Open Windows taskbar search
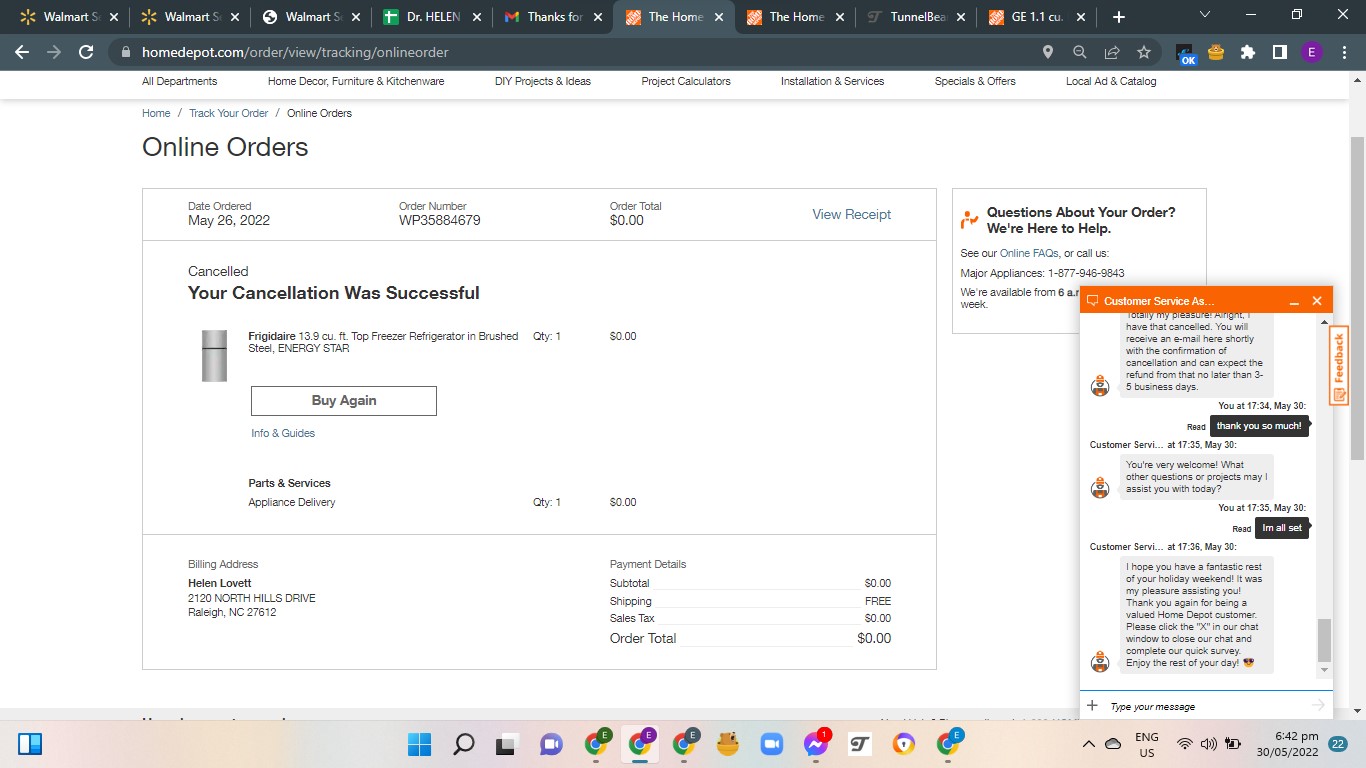Viewport: 1366px width, 768px height. coord(463,744)
